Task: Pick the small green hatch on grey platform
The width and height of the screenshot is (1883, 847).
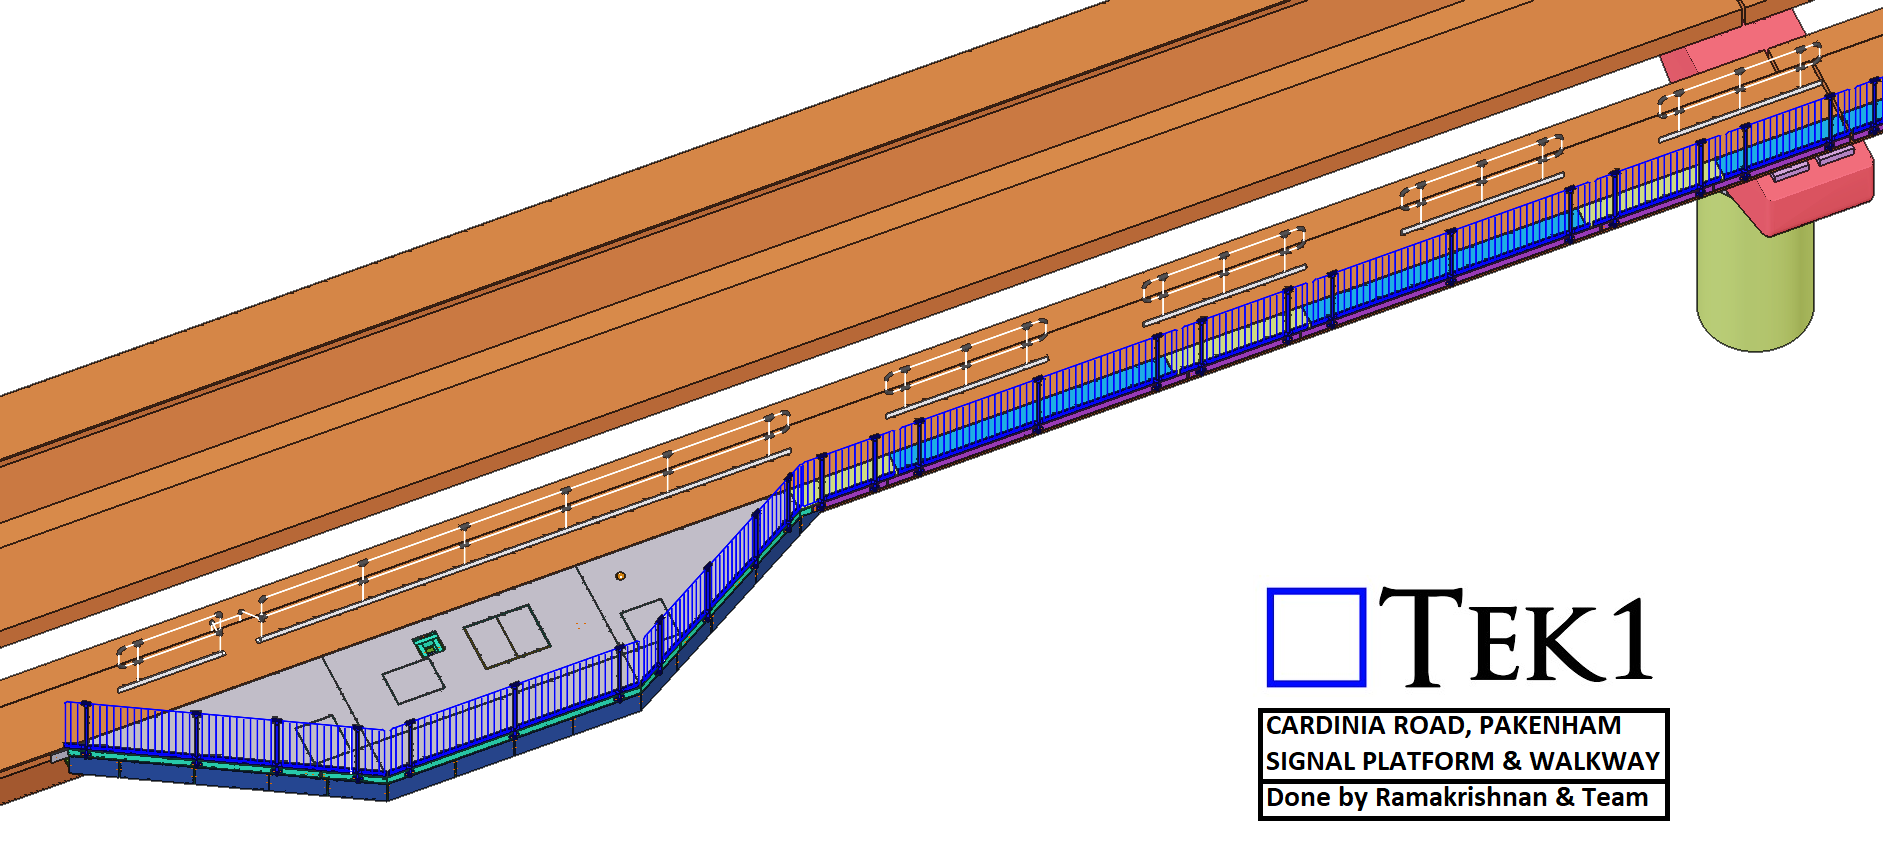Action: point(429,645)
